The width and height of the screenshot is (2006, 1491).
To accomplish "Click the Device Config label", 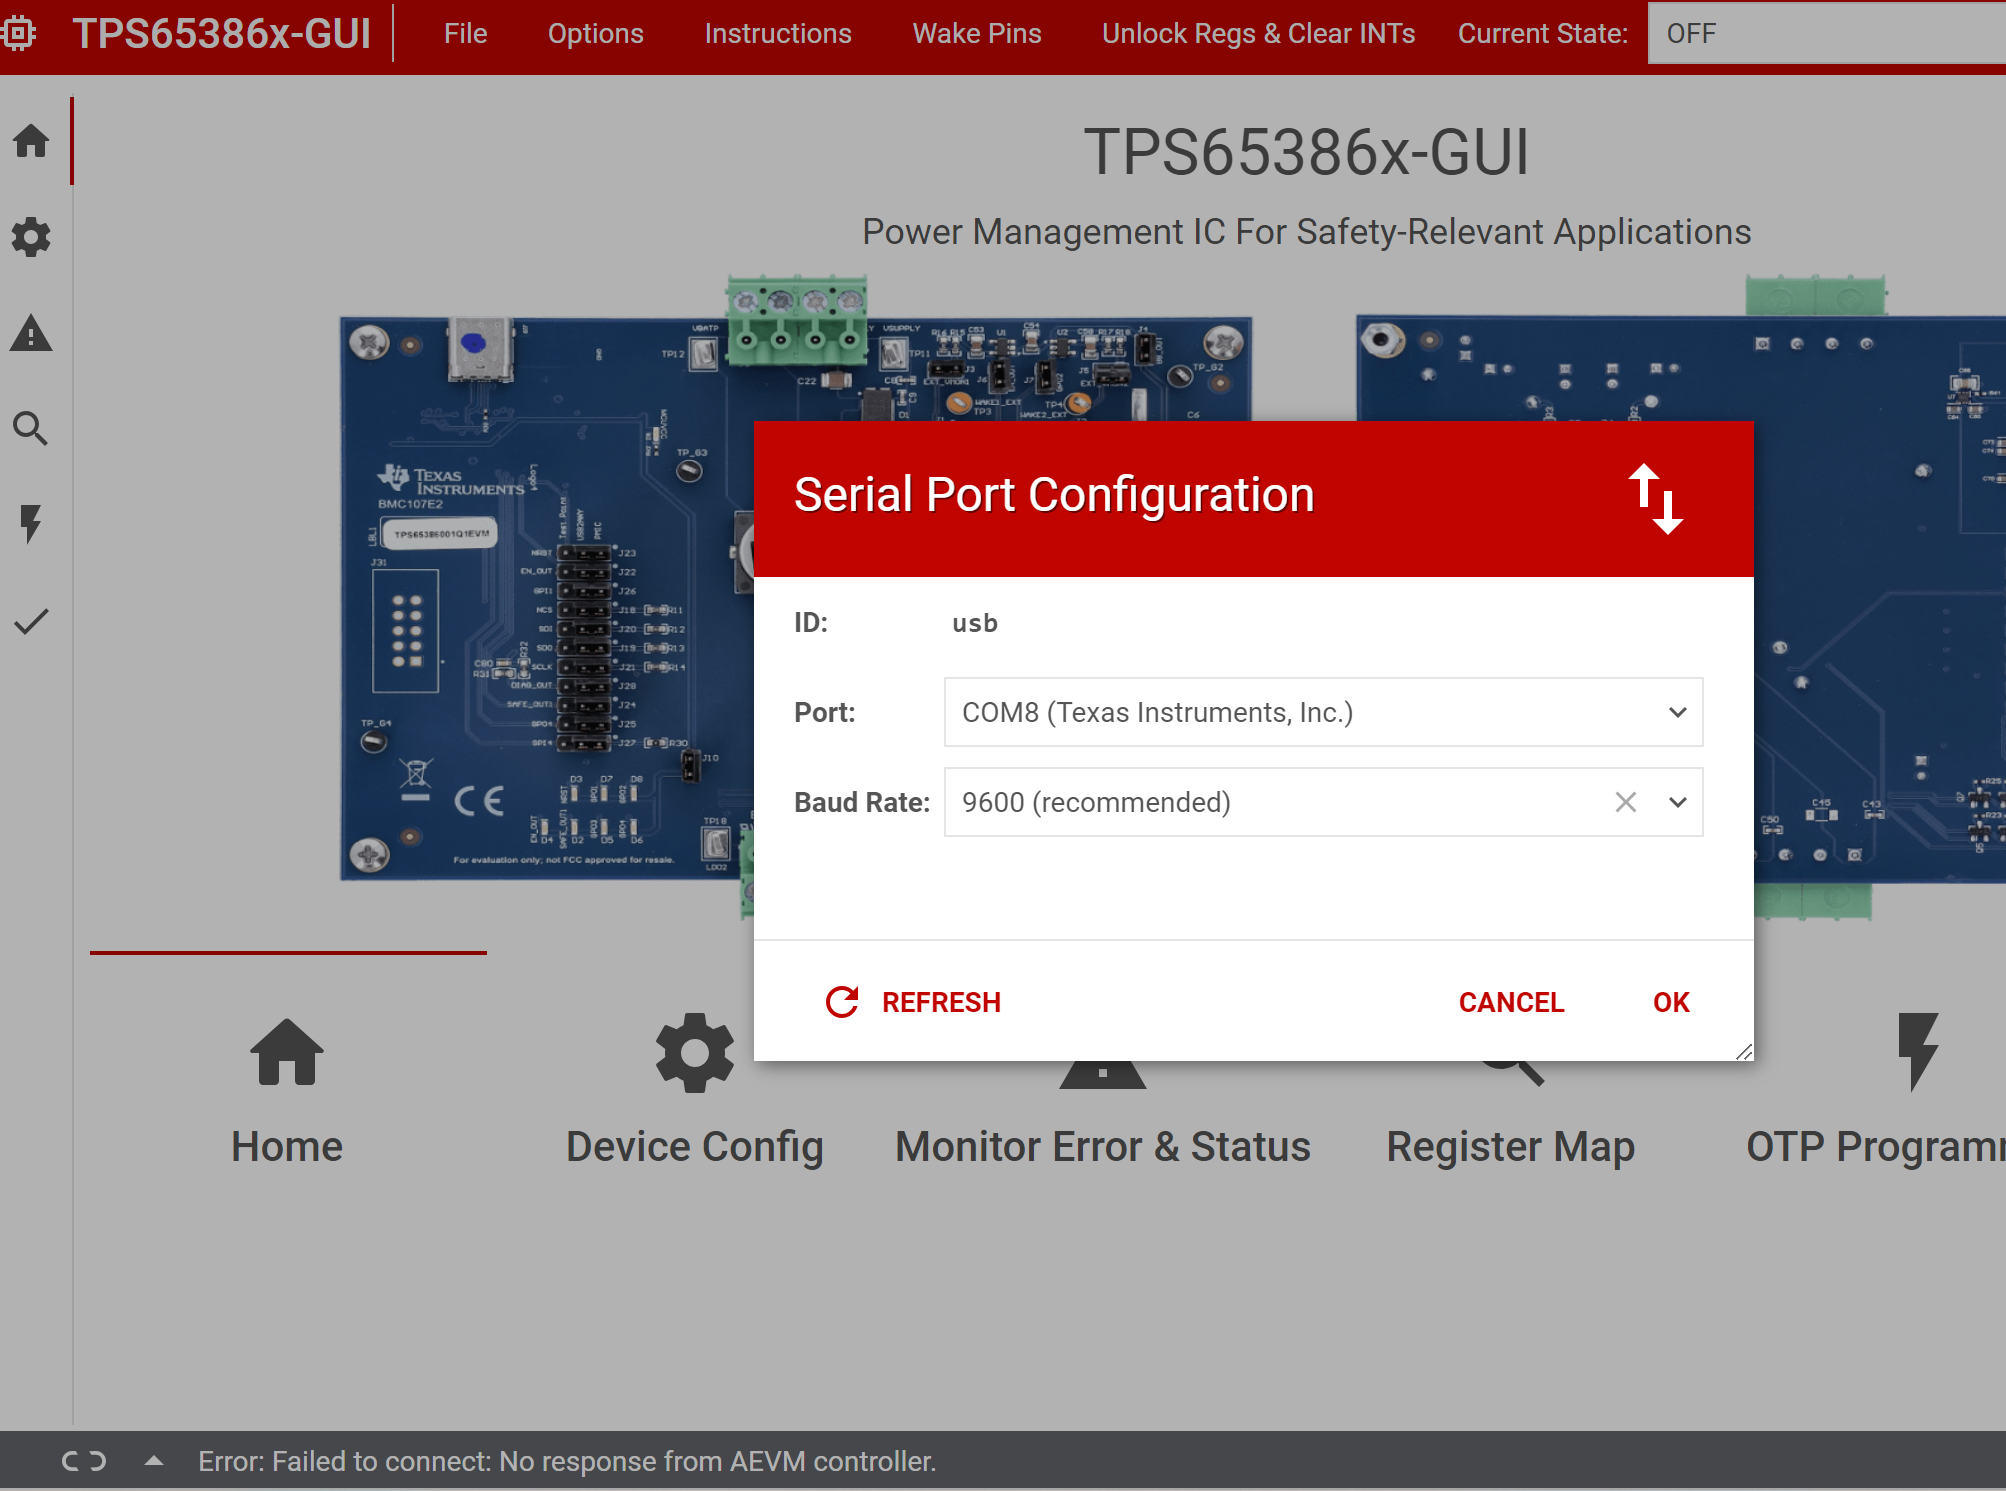I will [695, 1147].
